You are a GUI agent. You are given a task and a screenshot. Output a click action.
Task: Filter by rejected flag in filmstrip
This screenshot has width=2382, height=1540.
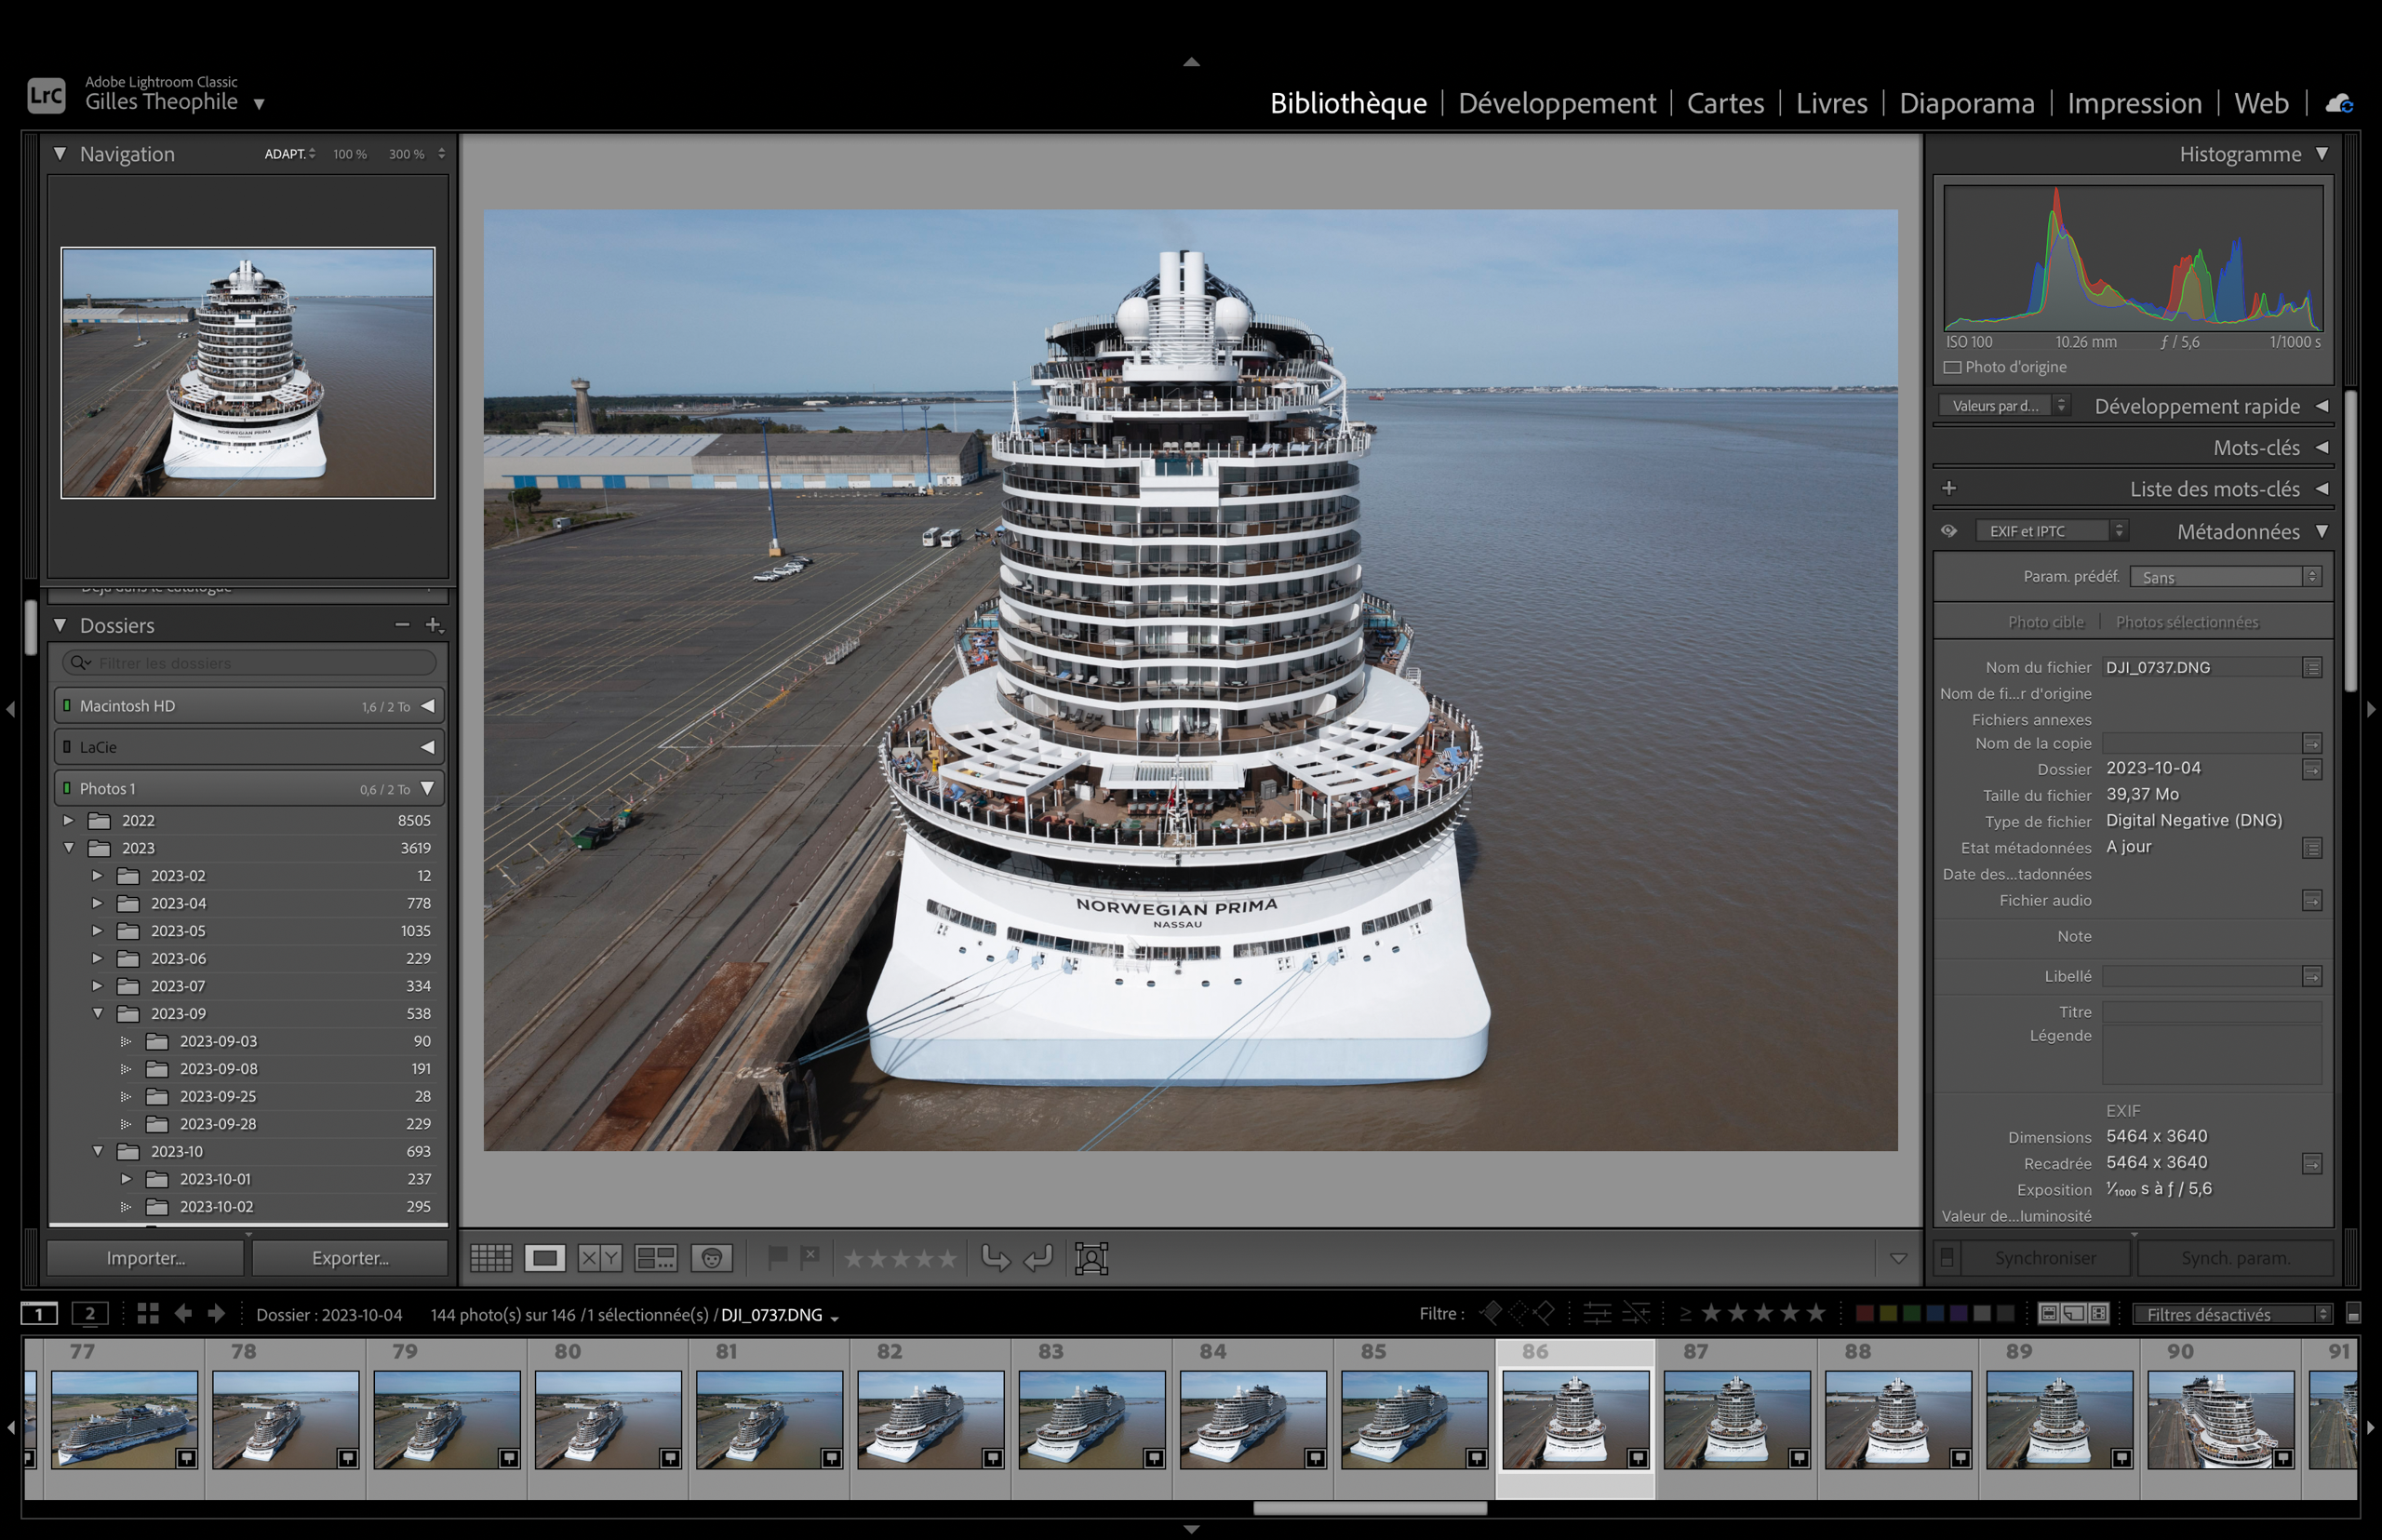(x=1545, y=1313)
